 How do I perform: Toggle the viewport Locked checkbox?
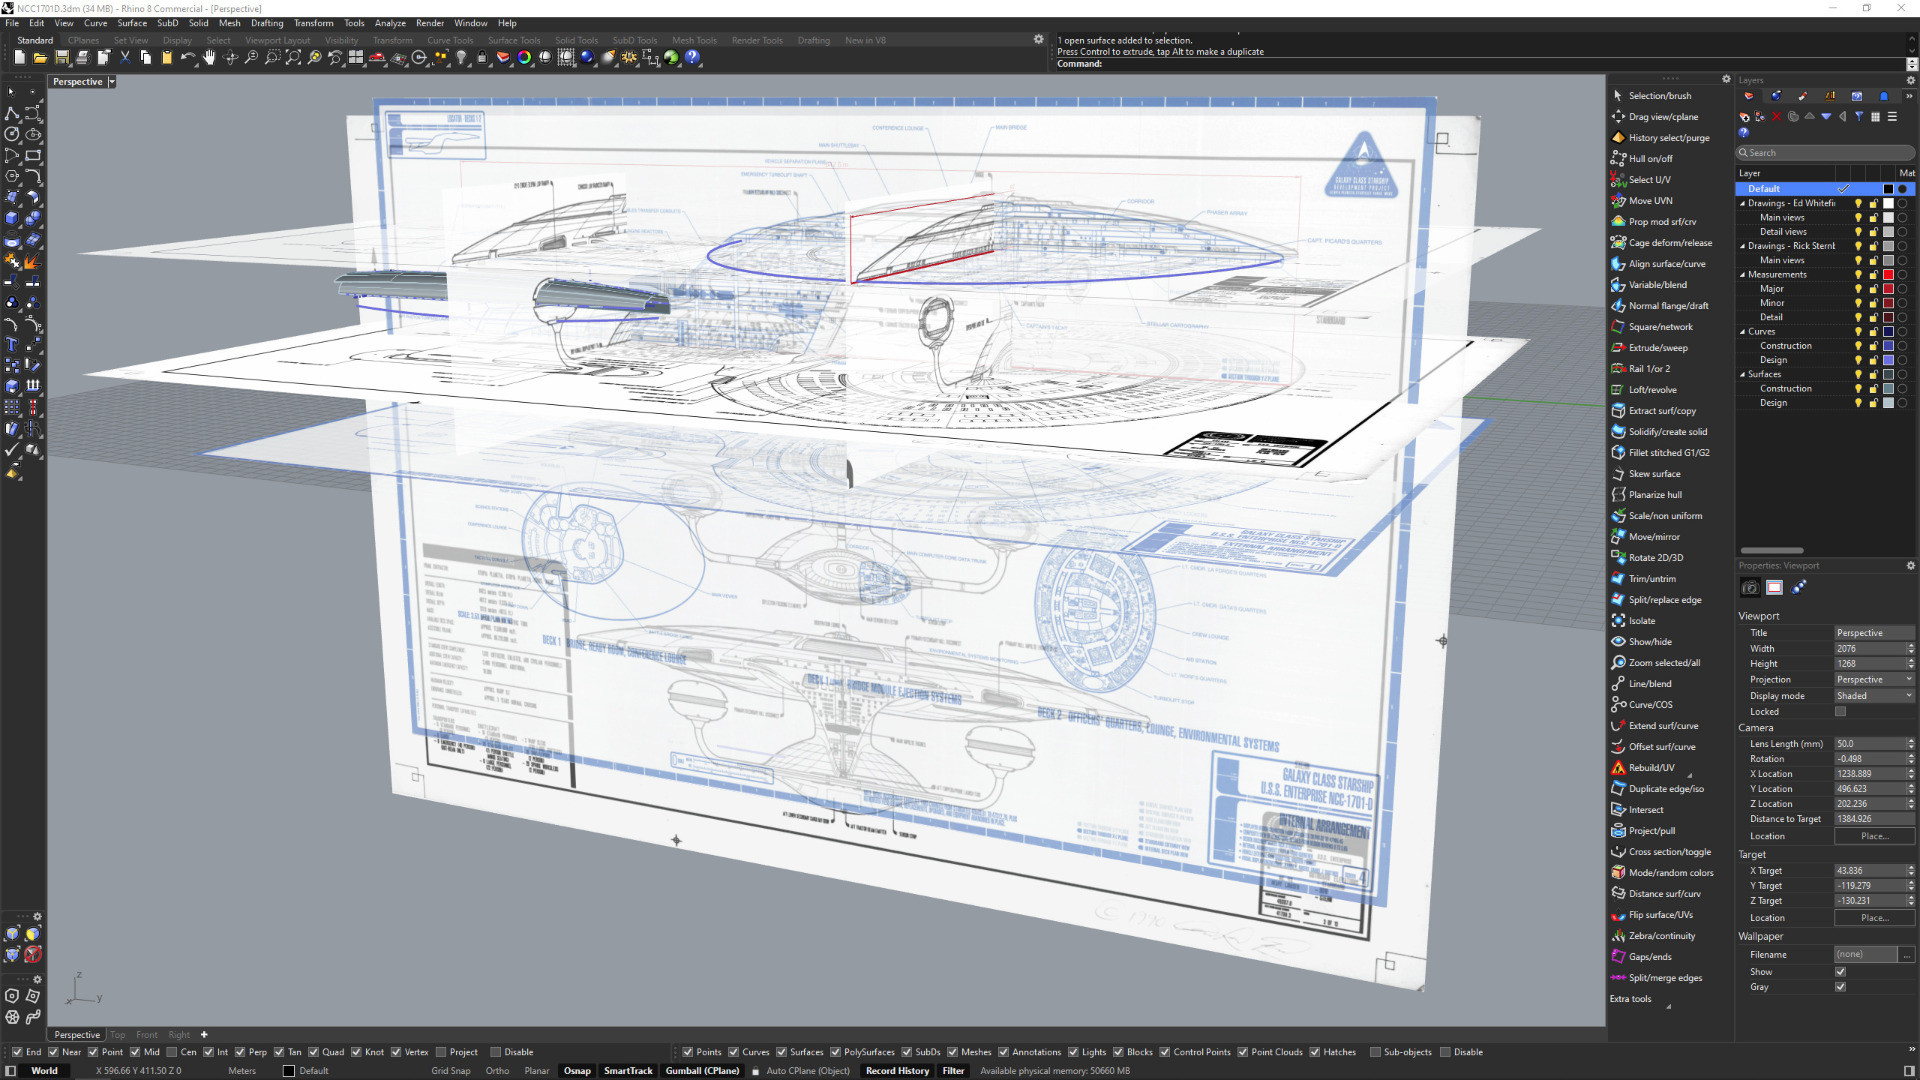1840,712
